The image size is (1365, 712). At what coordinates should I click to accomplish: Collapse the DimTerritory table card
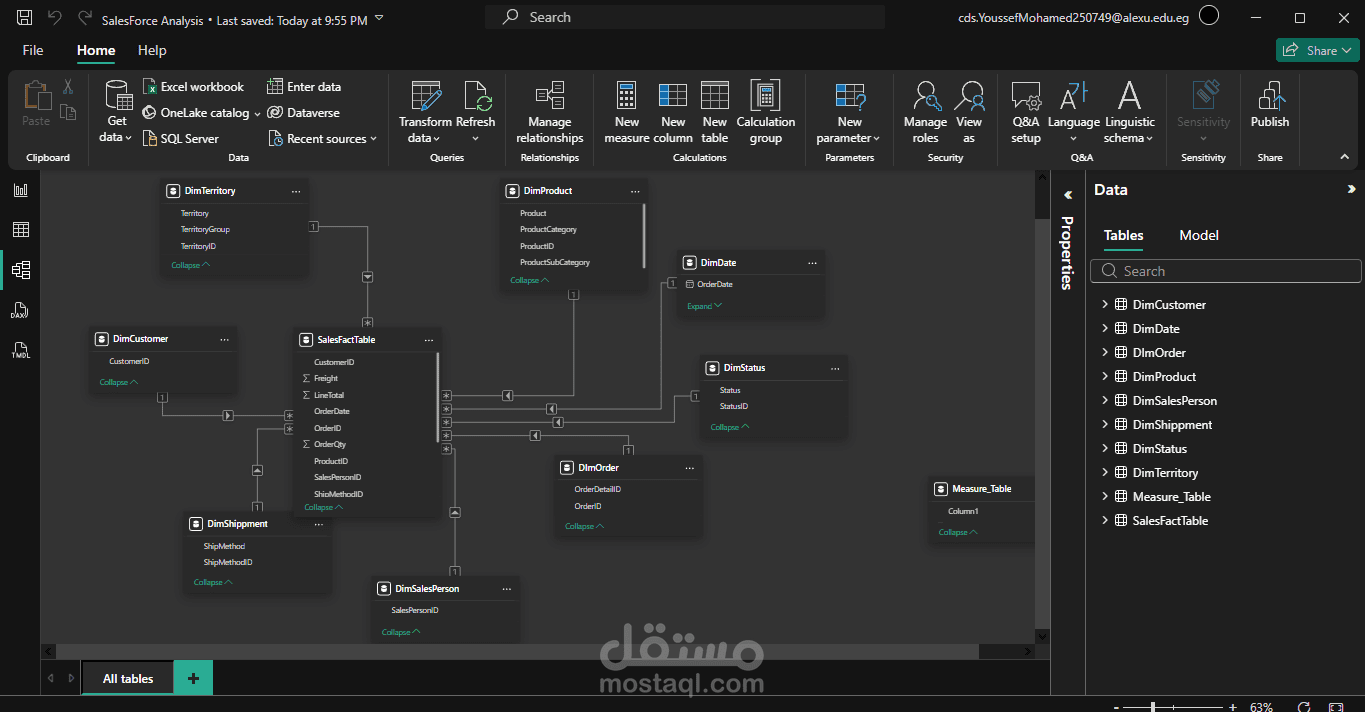tap(190, 265)
